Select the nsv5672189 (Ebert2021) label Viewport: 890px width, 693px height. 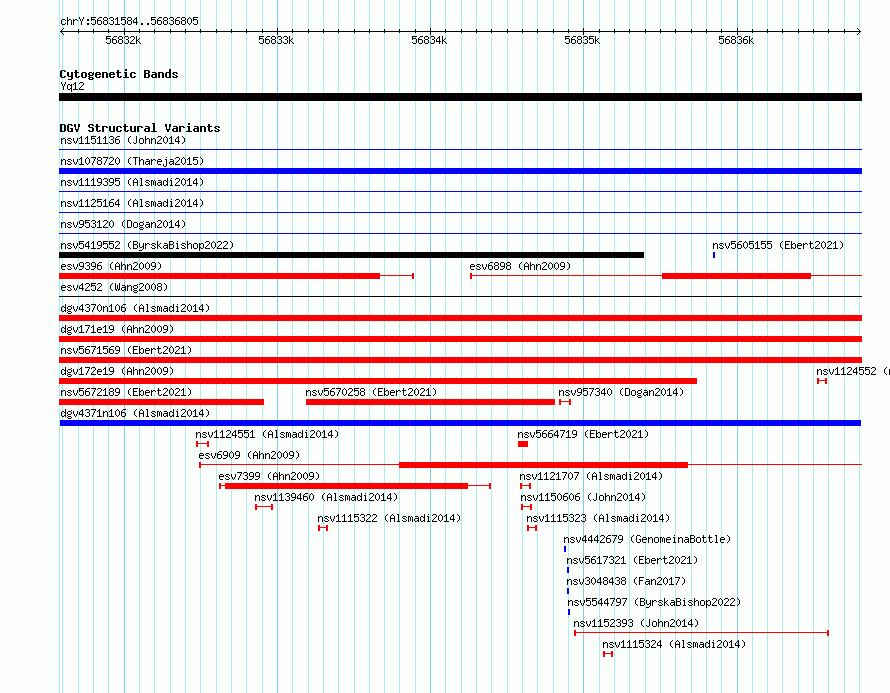[126, 392]
